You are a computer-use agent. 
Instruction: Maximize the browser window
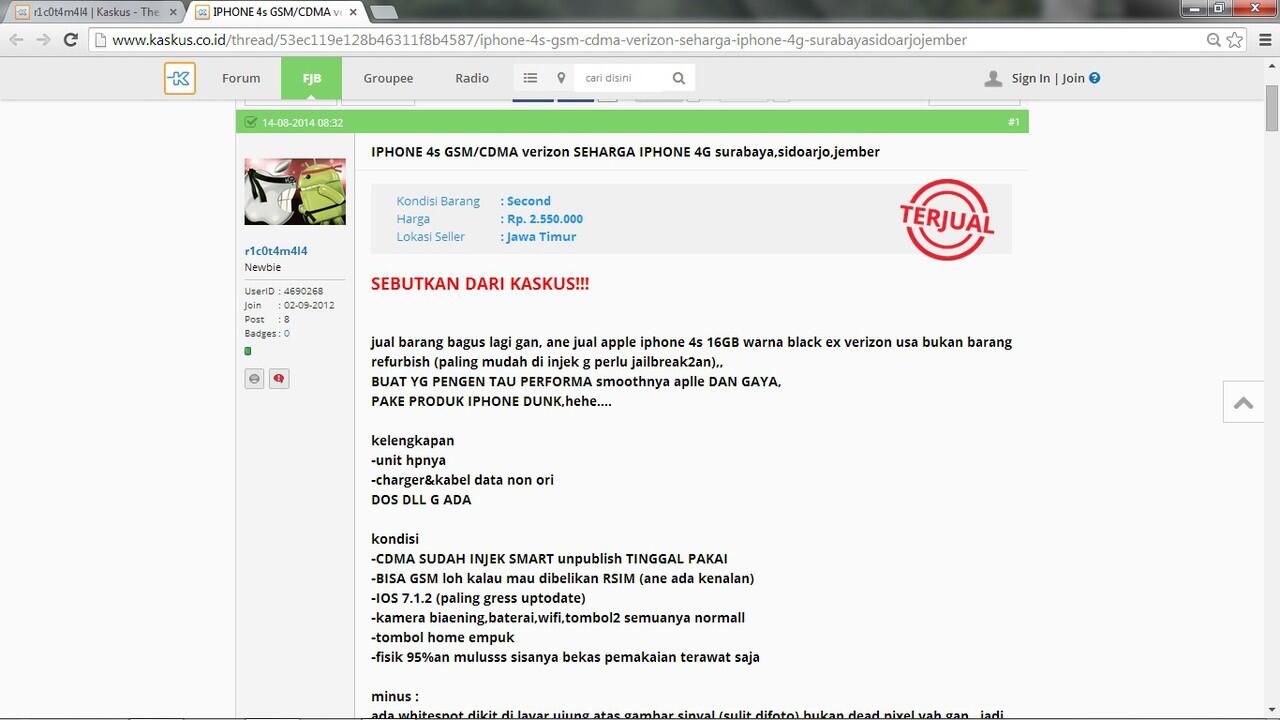1218,8
